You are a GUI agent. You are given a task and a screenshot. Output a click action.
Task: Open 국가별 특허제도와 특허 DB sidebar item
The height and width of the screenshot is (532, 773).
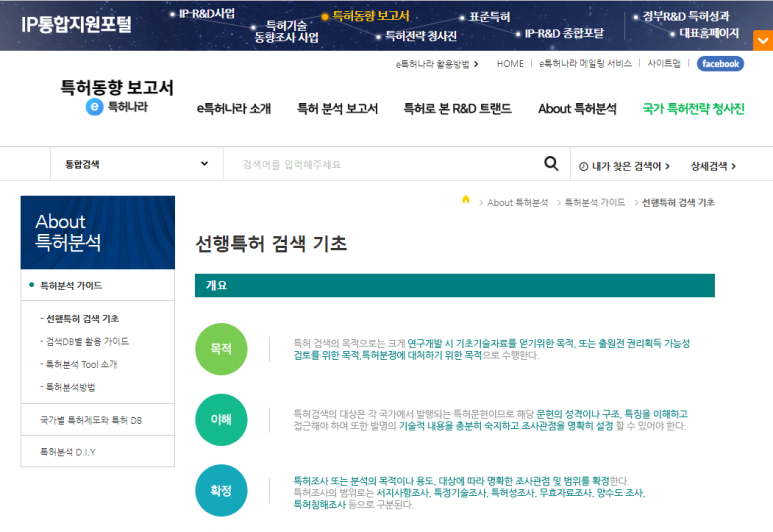(91, 420)
